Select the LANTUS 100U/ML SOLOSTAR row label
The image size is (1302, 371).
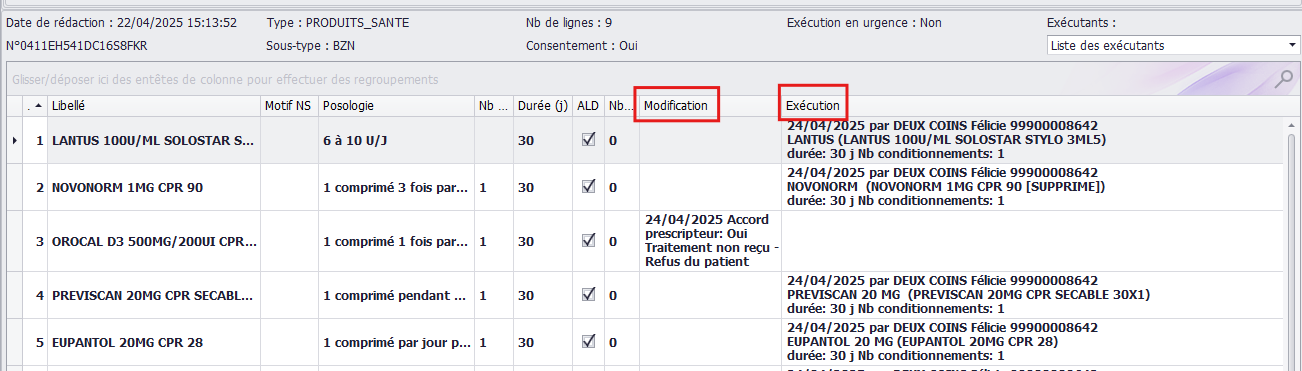tap(153, 141)
